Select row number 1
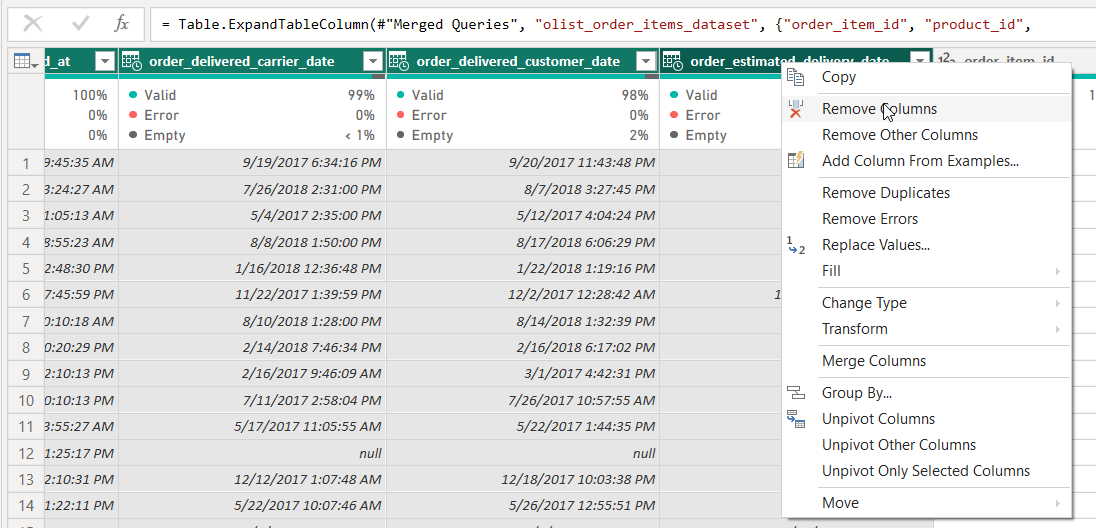Viewport: 1096px width, 528px height. (26, 163)
